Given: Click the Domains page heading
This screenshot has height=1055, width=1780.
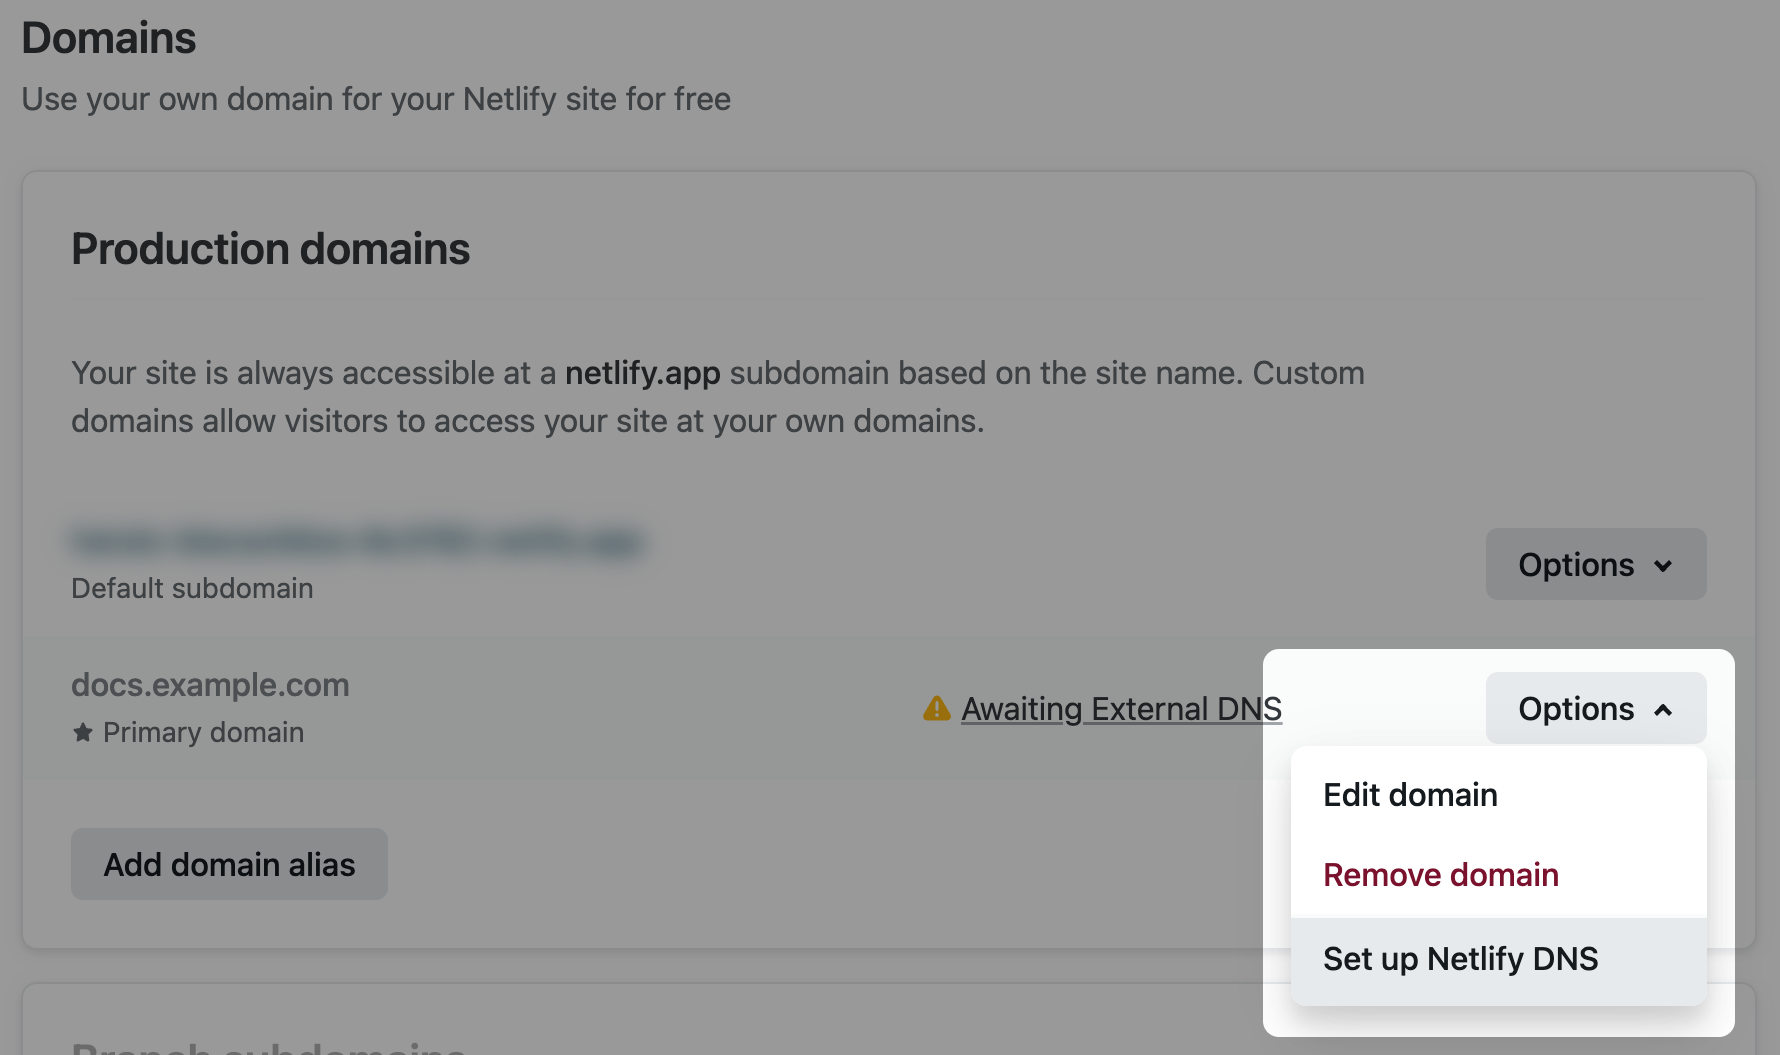Looking at the screenshot, I should 109,38.
